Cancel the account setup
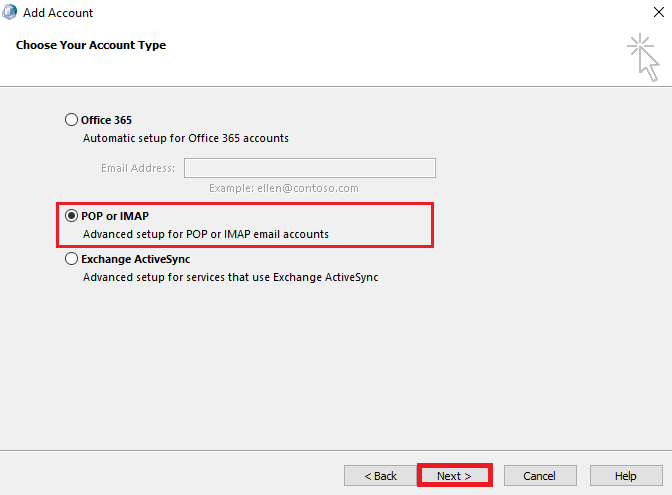672x495 pixels. pyautogui.click(x=540, y=476)
